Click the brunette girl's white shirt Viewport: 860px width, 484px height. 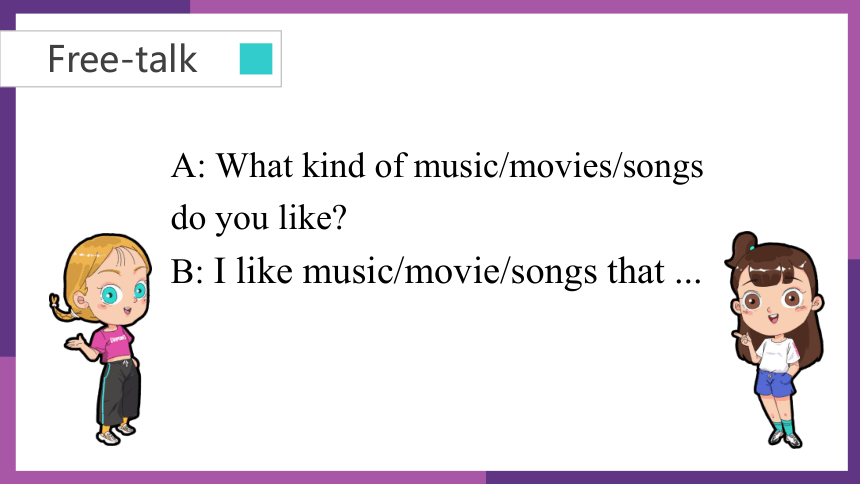point(778,356)
